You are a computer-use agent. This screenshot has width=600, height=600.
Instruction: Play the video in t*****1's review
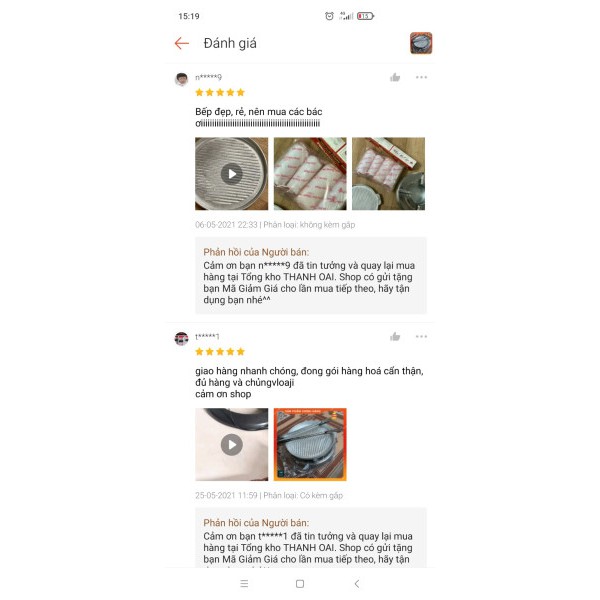pyautogui.click(x=232, y=444)
